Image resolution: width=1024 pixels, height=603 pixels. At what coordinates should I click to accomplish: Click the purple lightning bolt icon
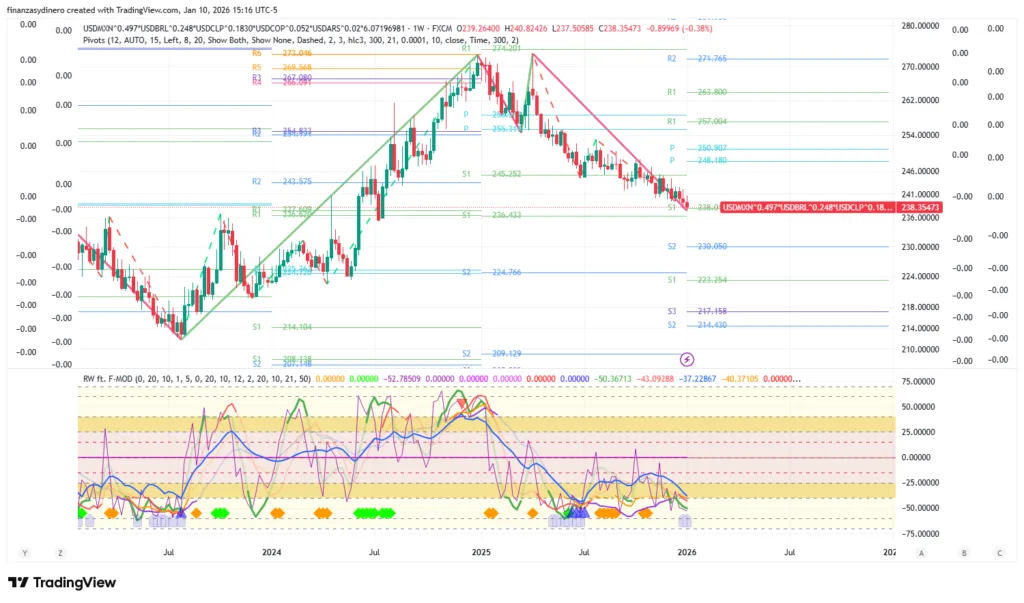click(x=687, y=358)
